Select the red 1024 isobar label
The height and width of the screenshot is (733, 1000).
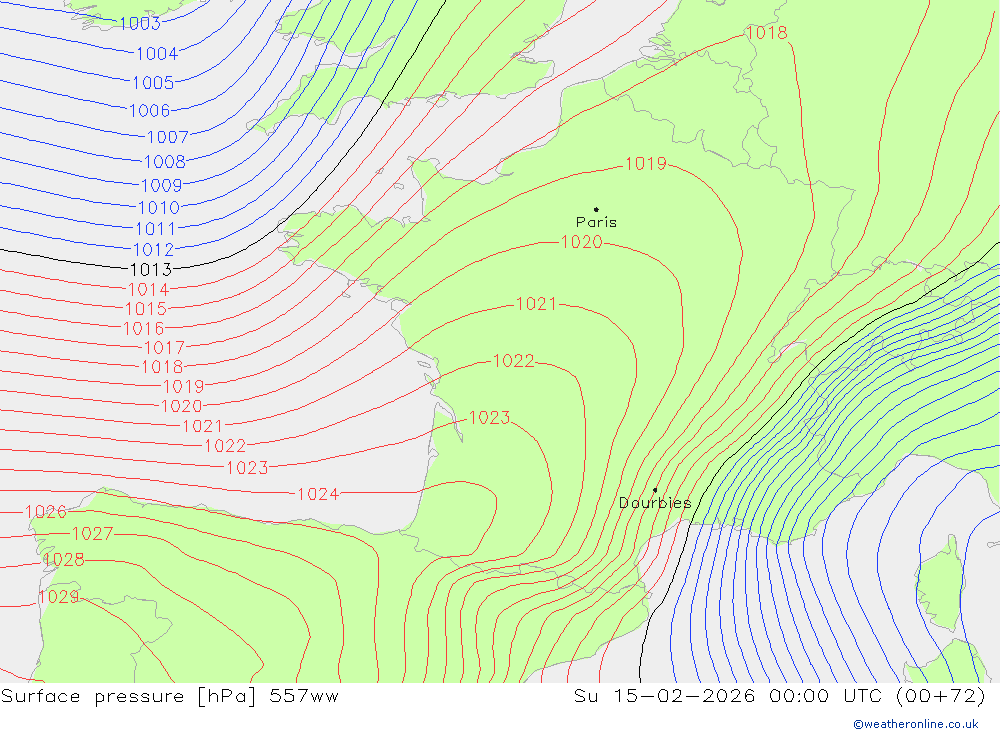tap(318, 494)
